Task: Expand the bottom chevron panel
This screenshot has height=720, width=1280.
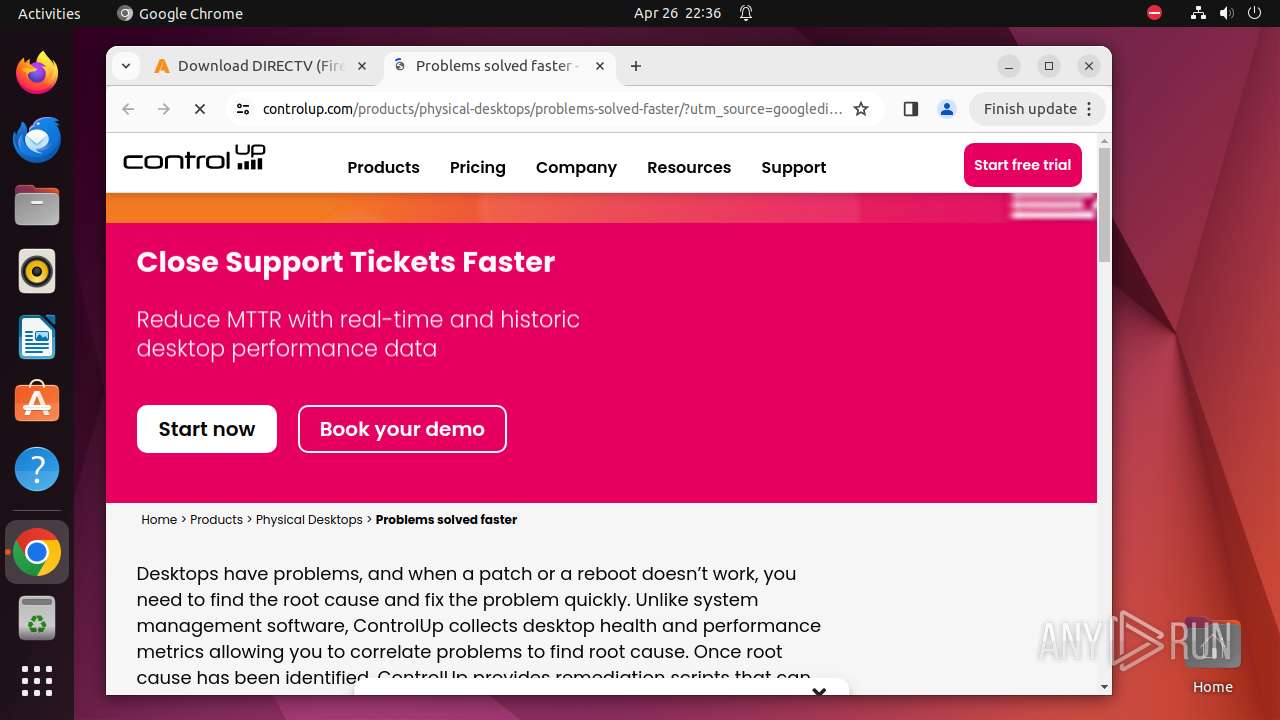Action: click(x=819, y=690)
